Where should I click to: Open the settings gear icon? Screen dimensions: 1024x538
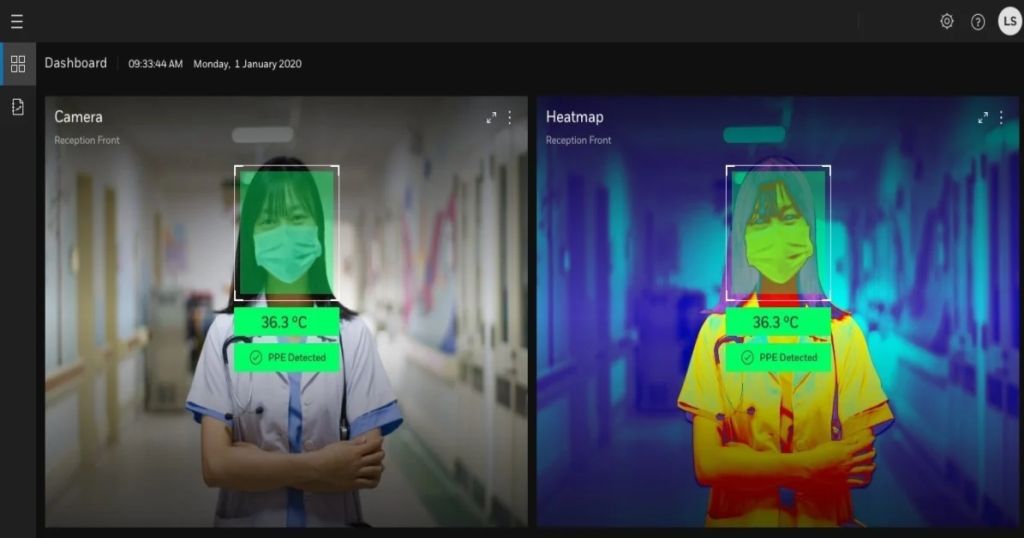(946, 22)
